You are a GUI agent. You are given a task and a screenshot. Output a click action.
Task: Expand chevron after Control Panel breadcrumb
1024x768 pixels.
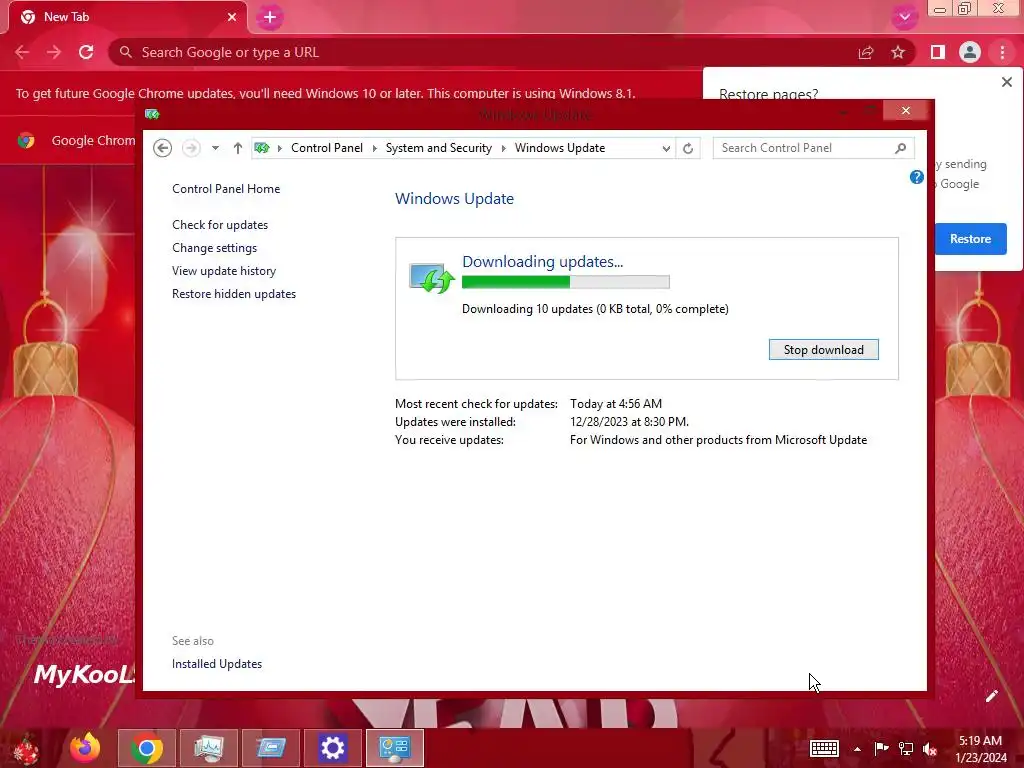click(375, 148)
